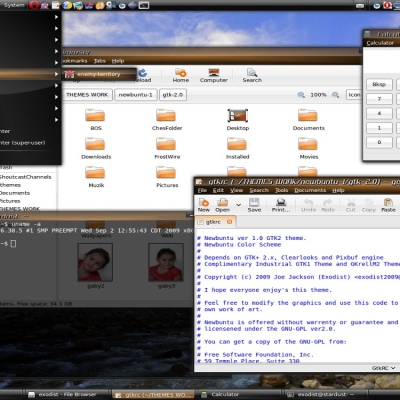The width and height of the screenshot is (400, 400).
Task: Launch Opera from the icon beside System menu
Action: [34, 5]
